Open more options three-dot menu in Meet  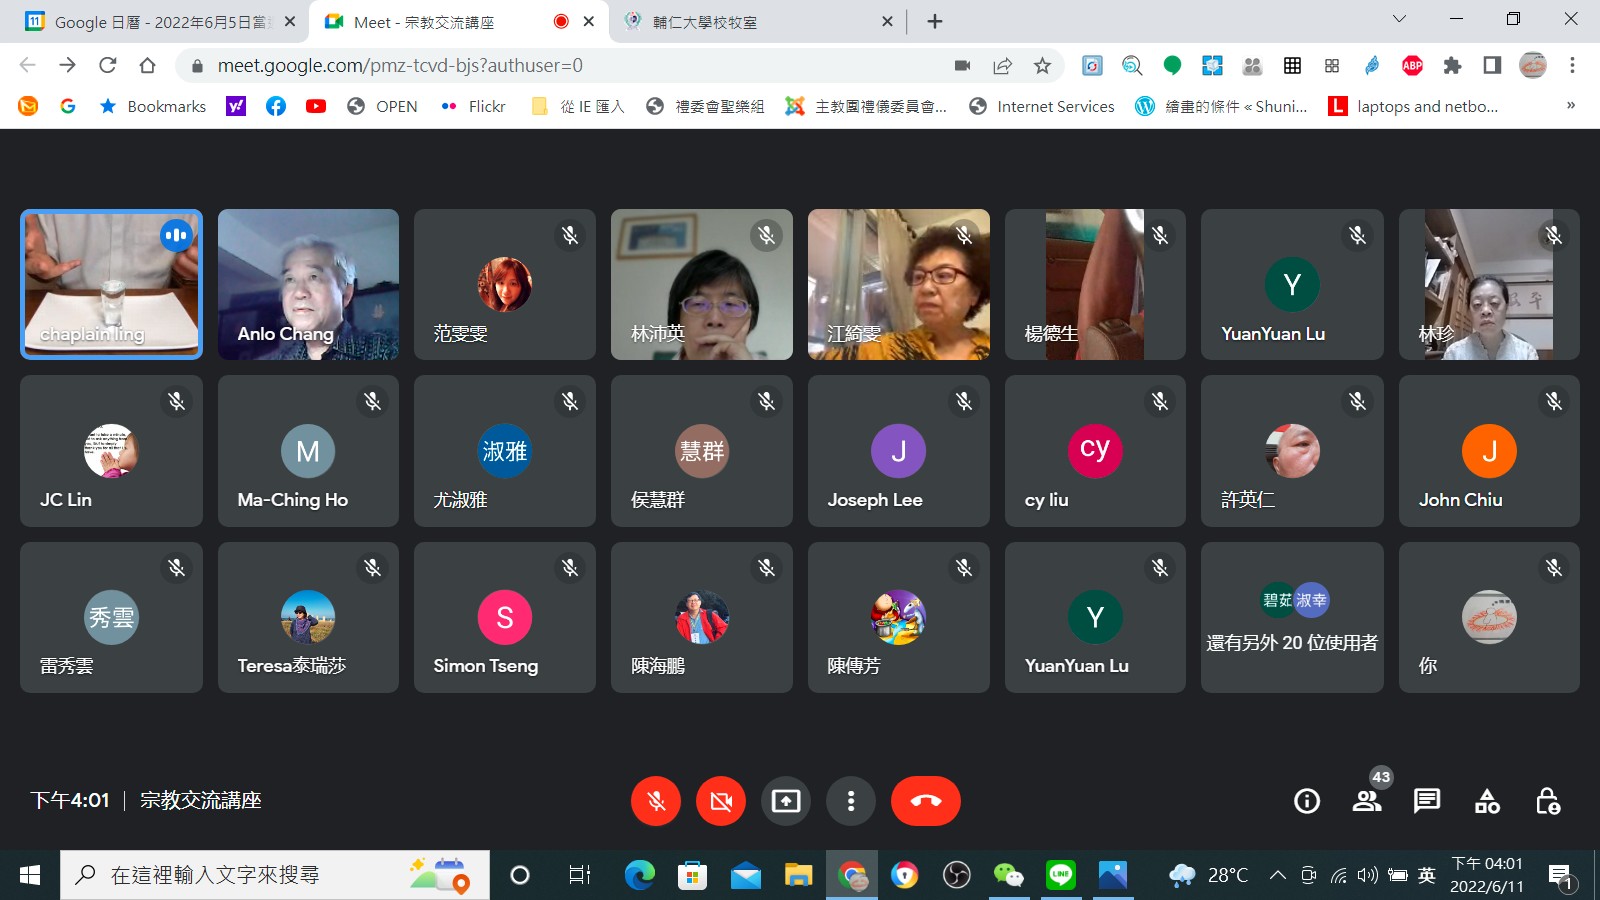pos(851,801)
